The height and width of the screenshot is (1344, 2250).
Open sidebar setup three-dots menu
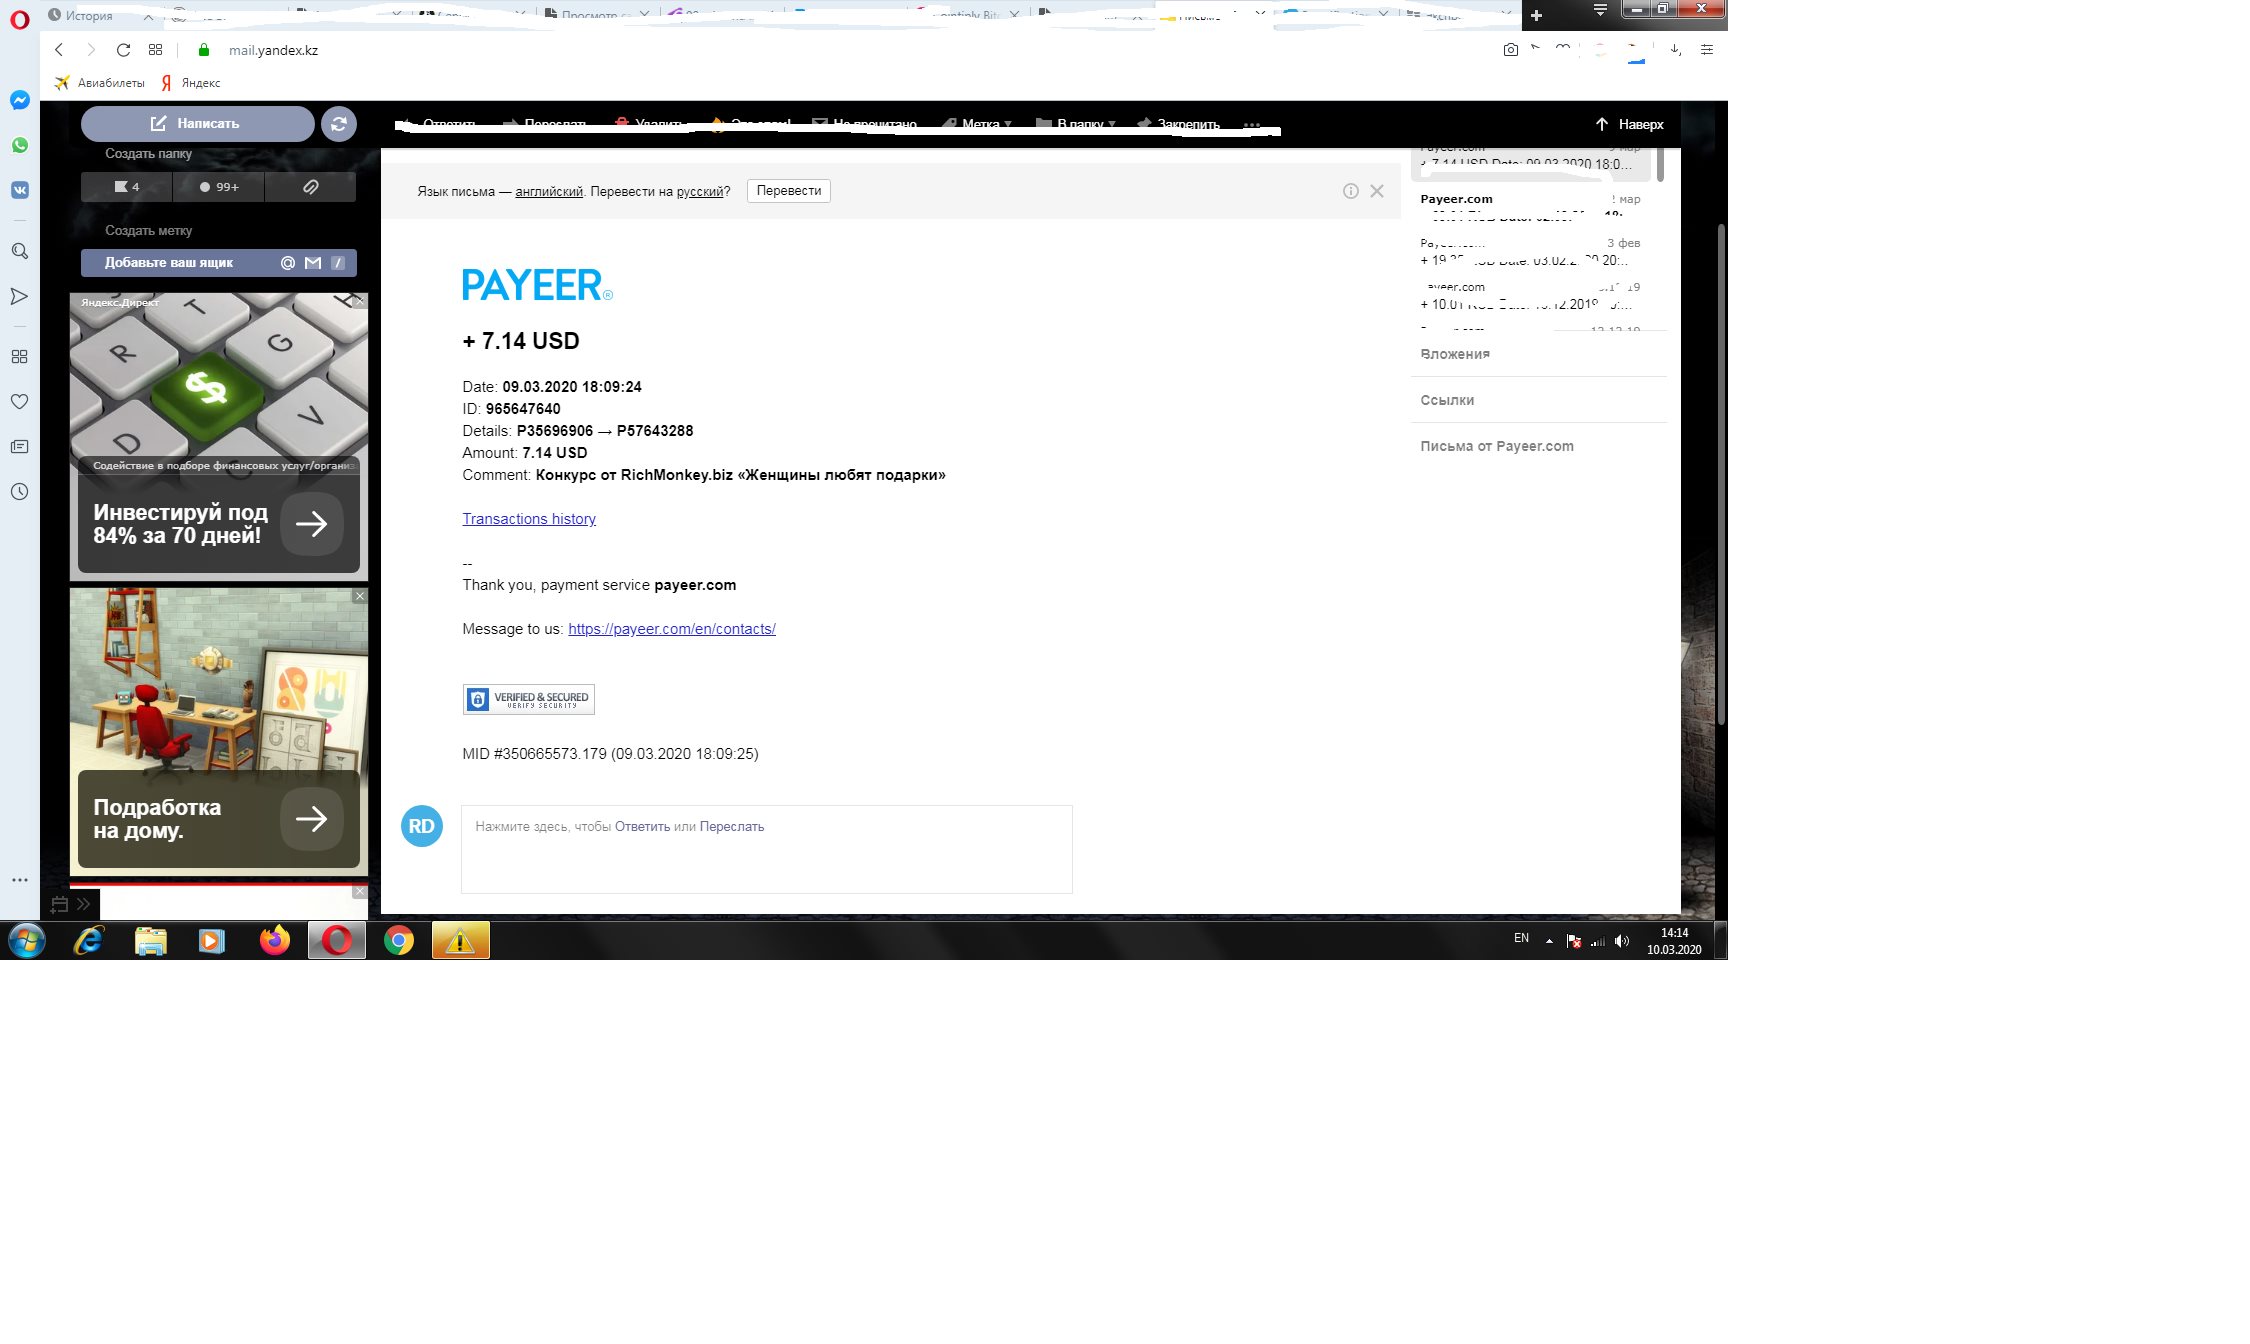pyautogui.click(x=20, y=880)
